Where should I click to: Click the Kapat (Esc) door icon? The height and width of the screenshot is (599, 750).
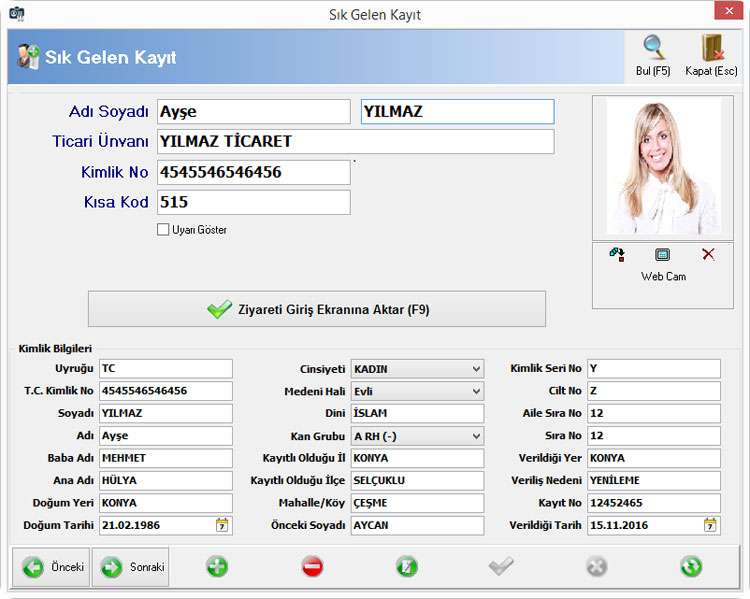point(711,48)
